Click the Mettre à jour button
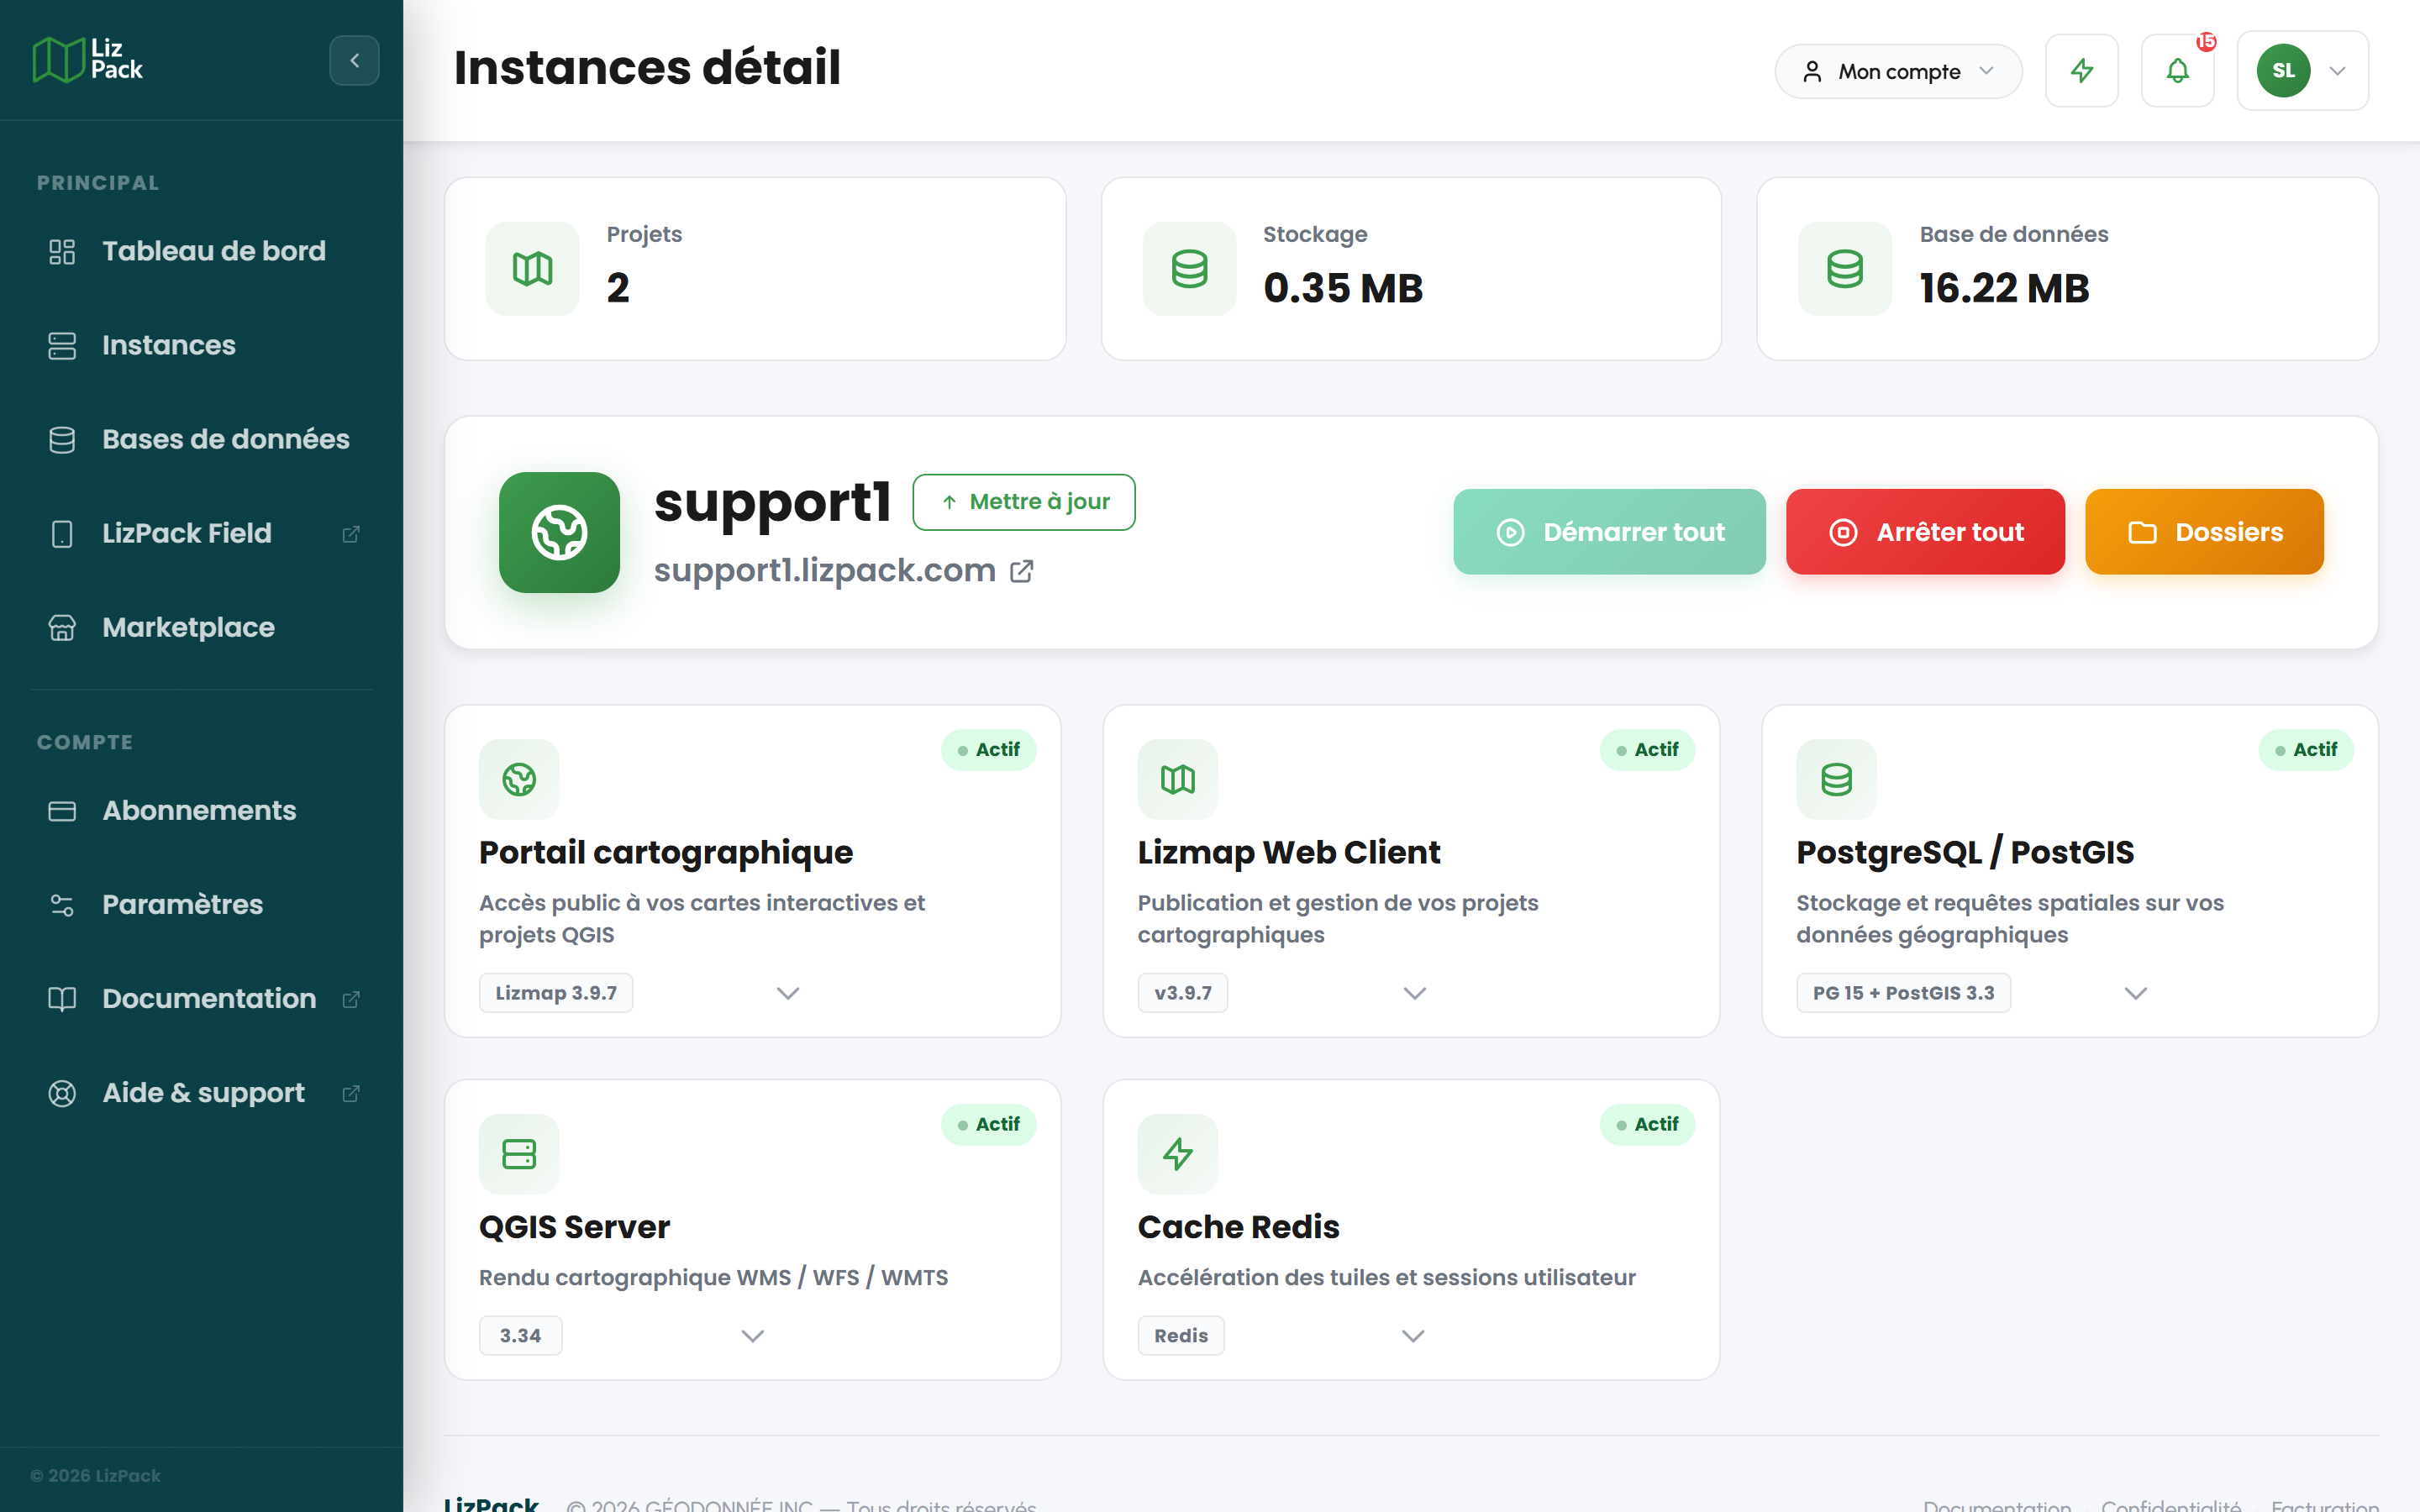The height and width of the screenshot is (1512, 2420). [x=1024, y=502]
